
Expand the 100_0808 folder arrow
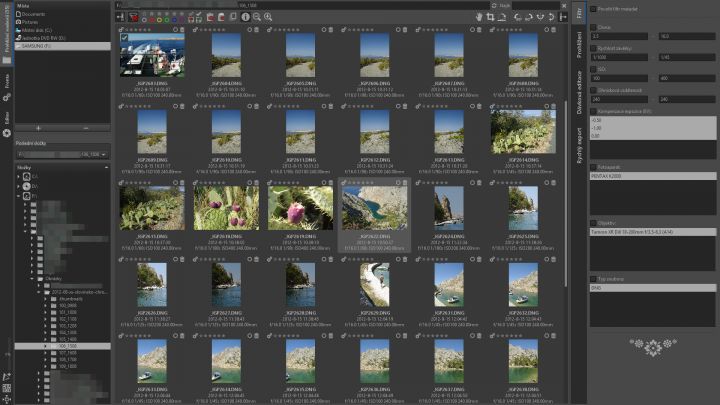point(45,306)
